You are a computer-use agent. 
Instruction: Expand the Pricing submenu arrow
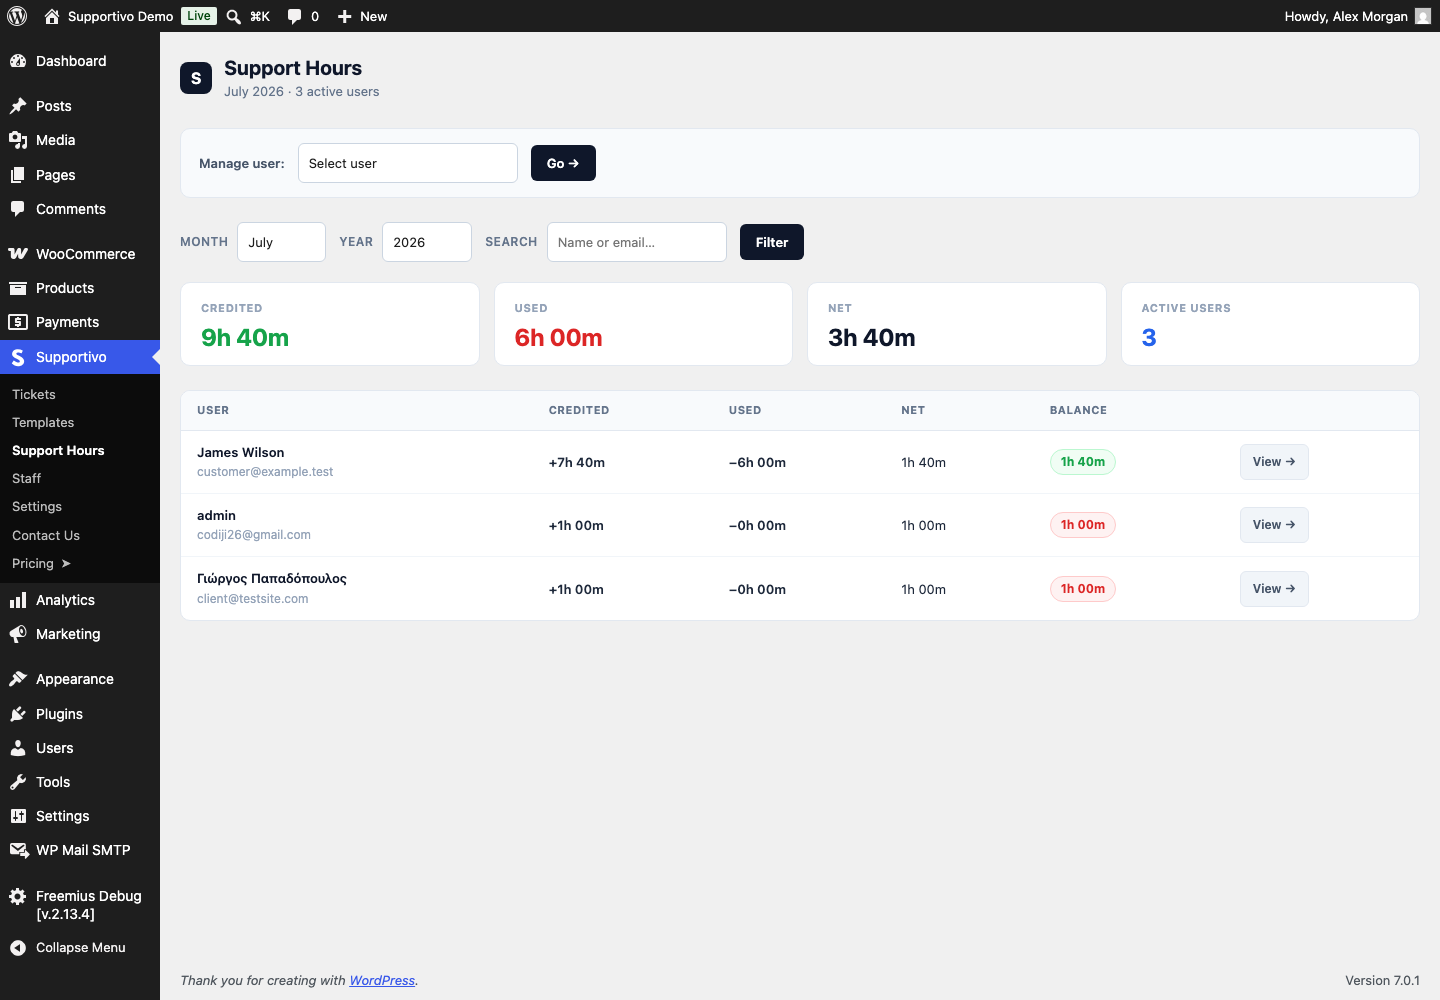coord(66,564)
